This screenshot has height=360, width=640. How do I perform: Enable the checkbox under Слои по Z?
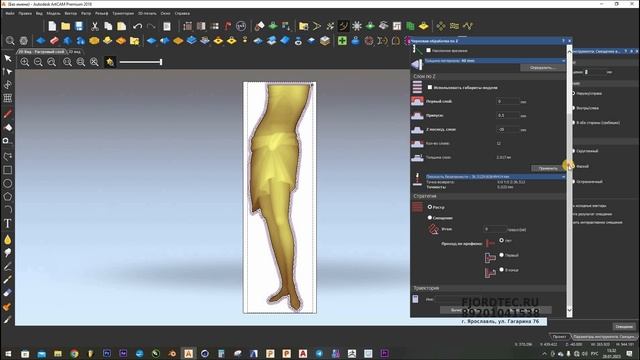[430, 87]
